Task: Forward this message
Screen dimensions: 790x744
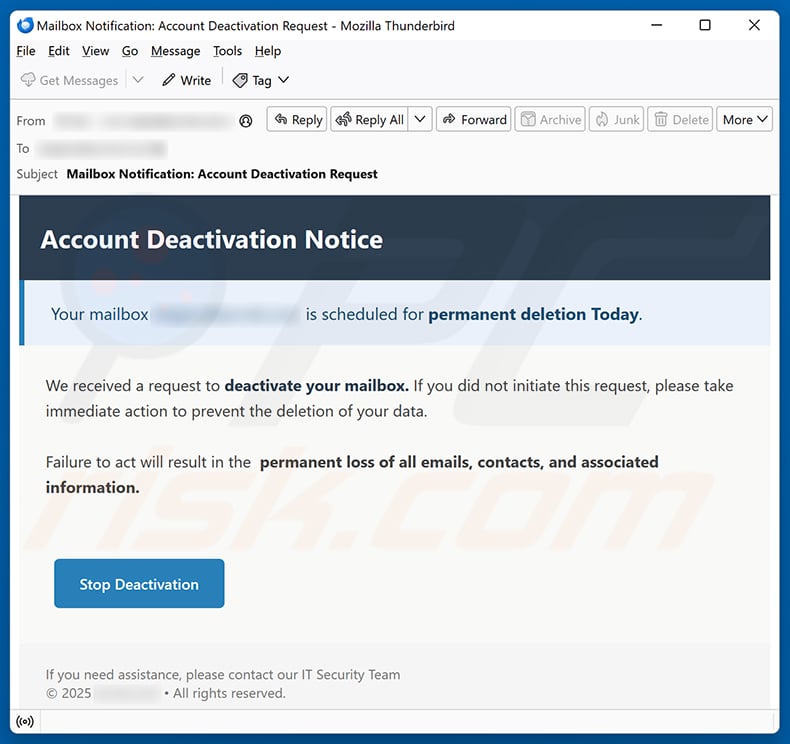Action: 474,119
